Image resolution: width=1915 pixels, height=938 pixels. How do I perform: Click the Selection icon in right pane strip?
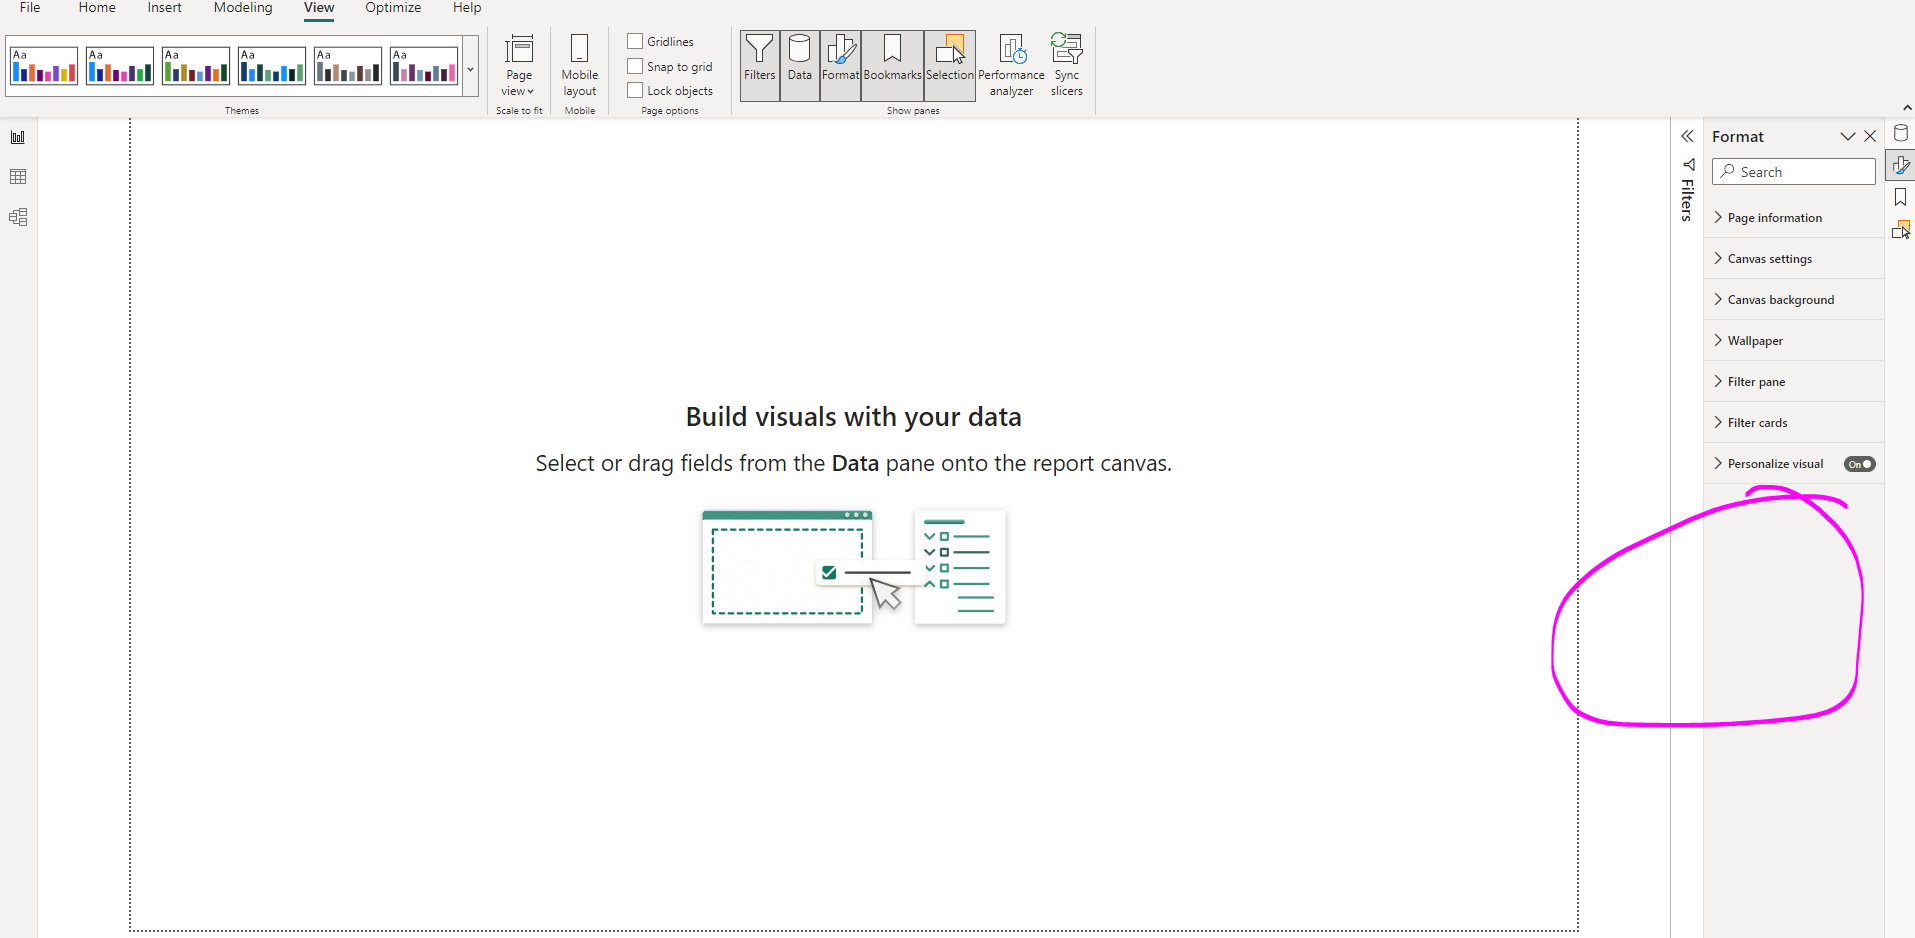[x=1901, y=230]
